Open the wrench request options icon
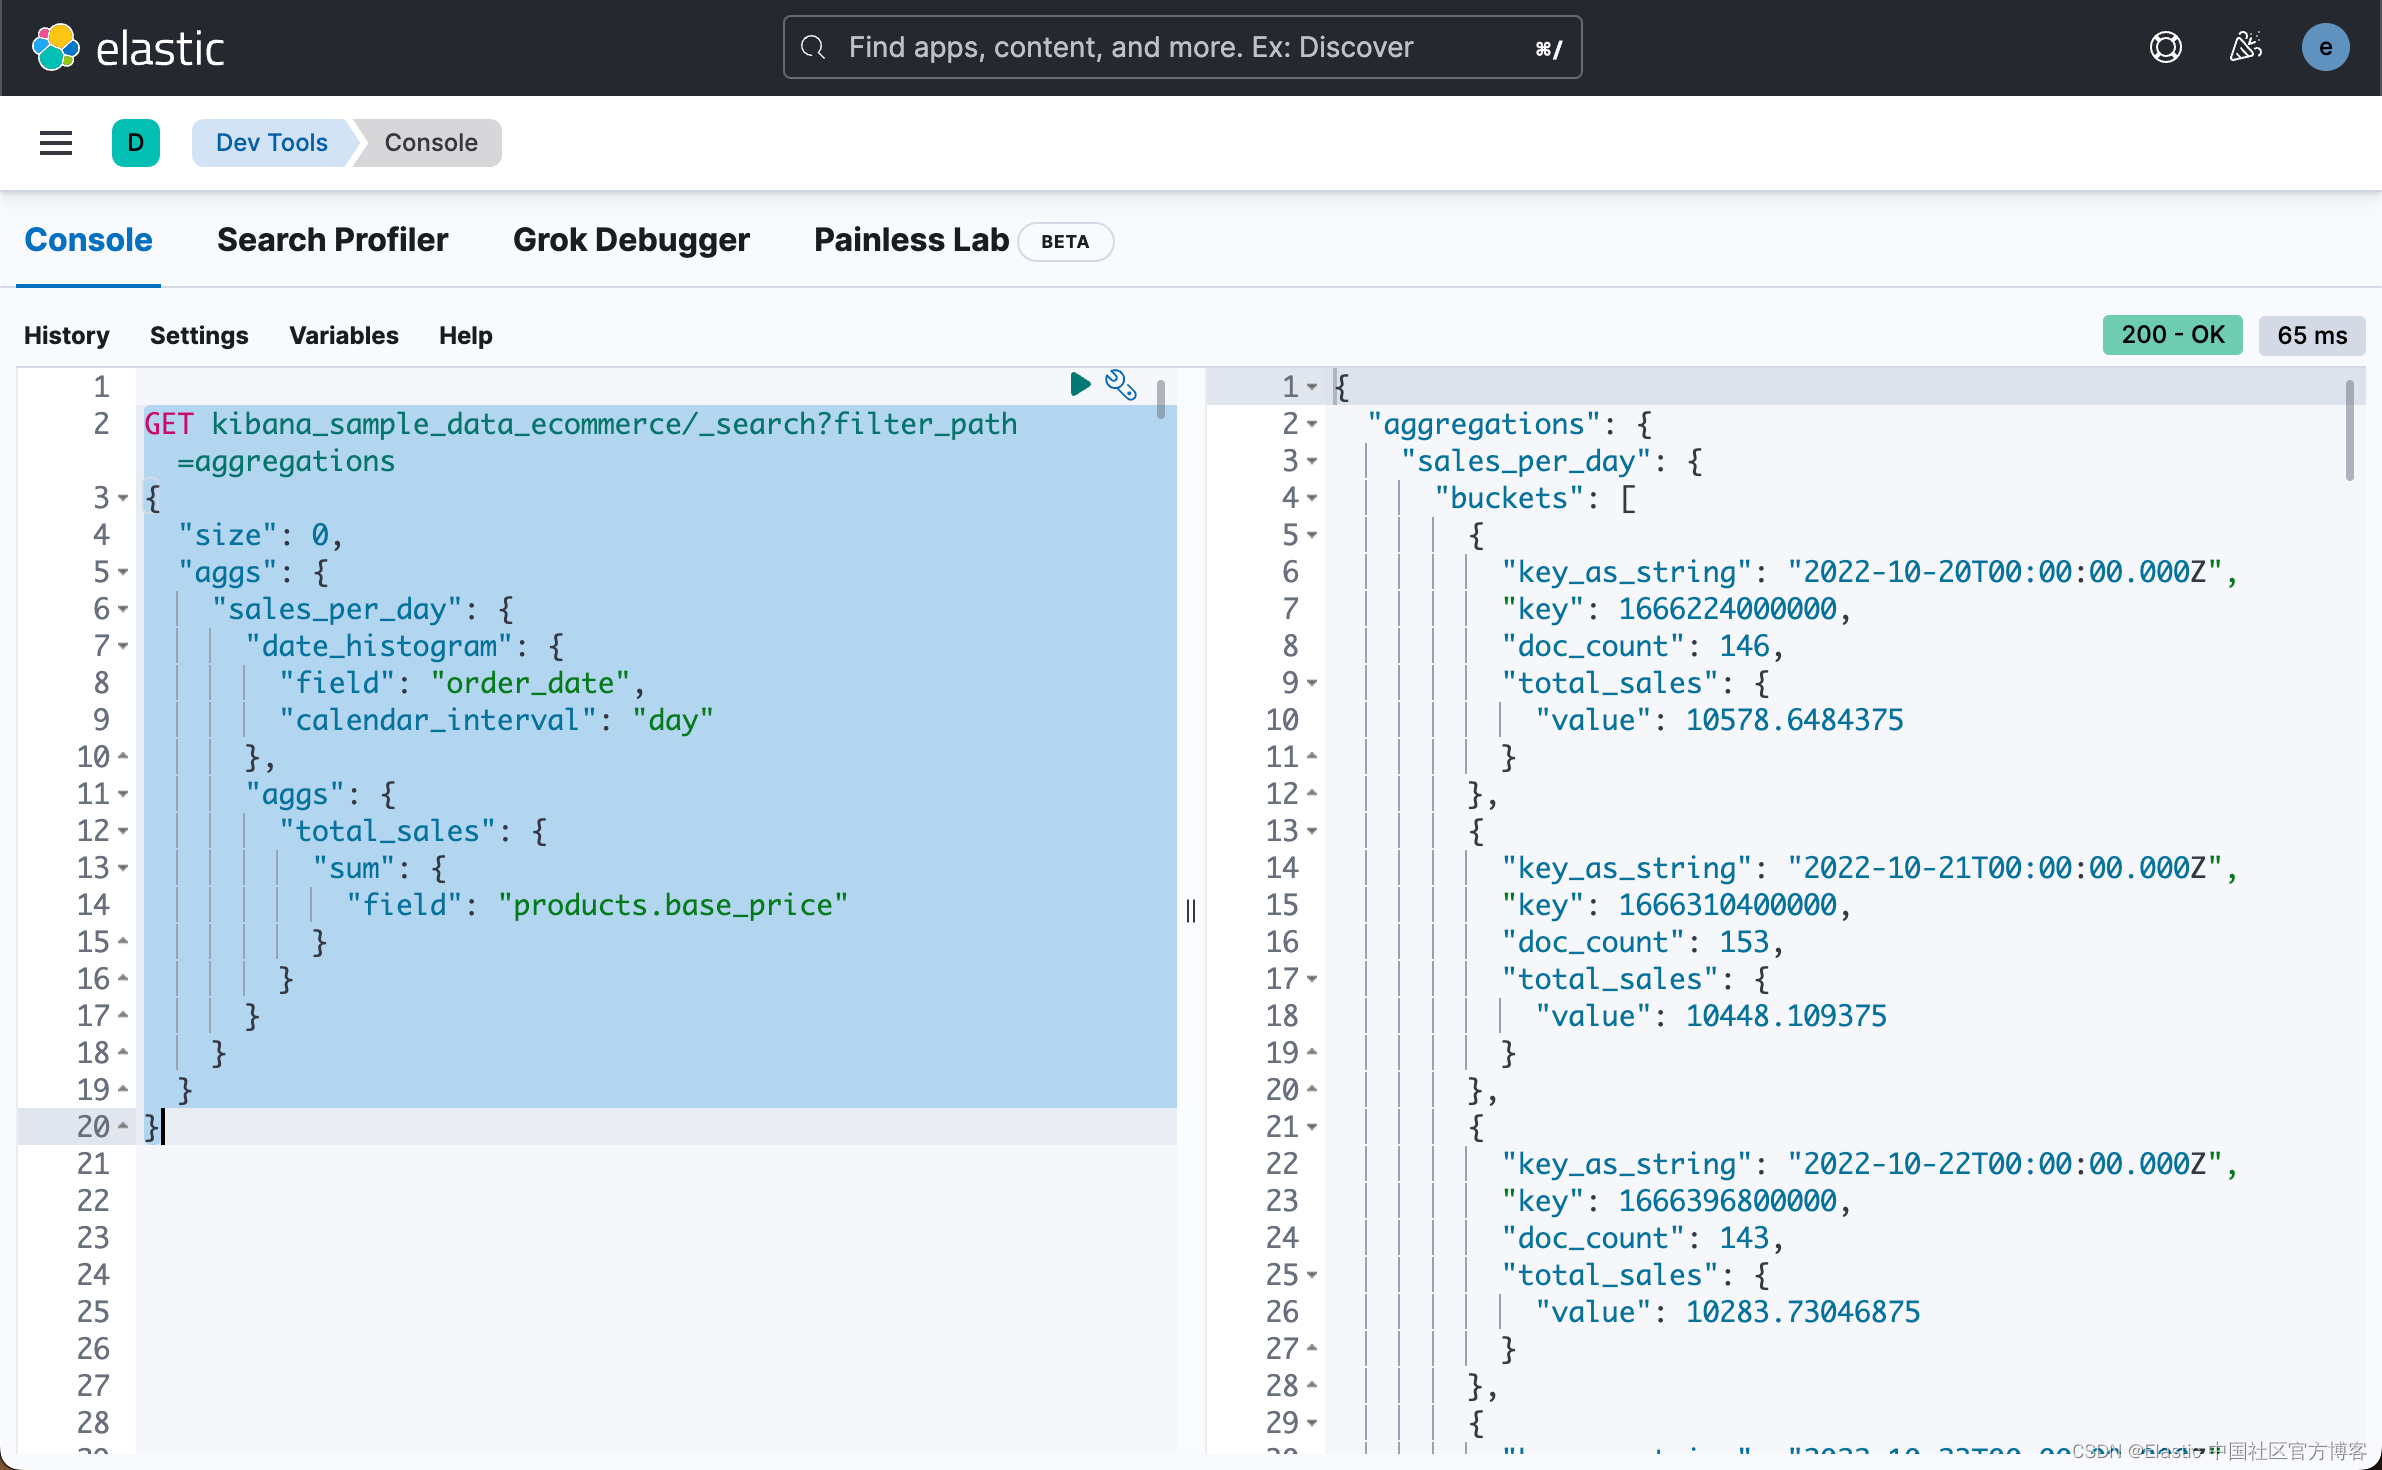Screen dimensions: 2382x1470 [x=1120, y=384]
